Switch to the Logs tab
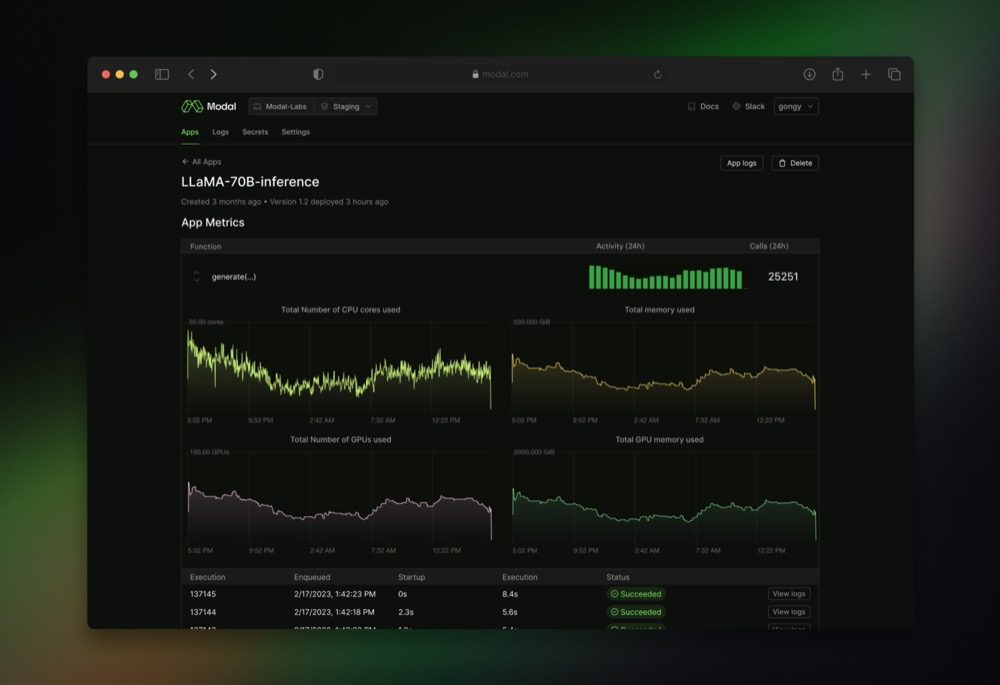 click(220, 132)
